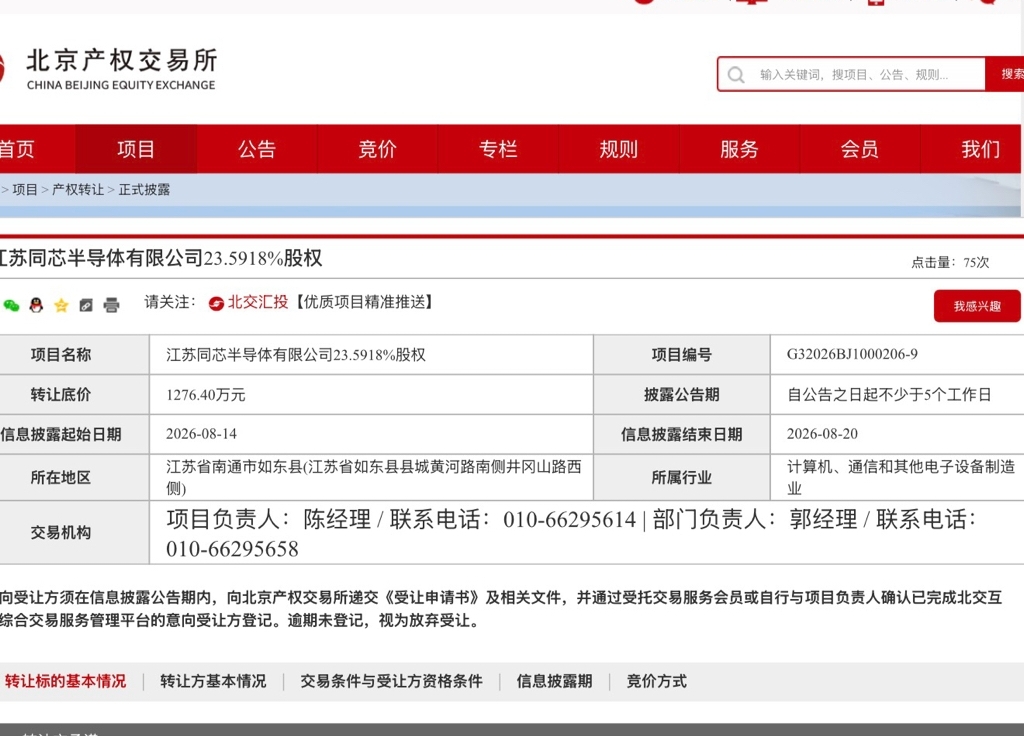Print page using the printer icon

[x=112, y=305]
